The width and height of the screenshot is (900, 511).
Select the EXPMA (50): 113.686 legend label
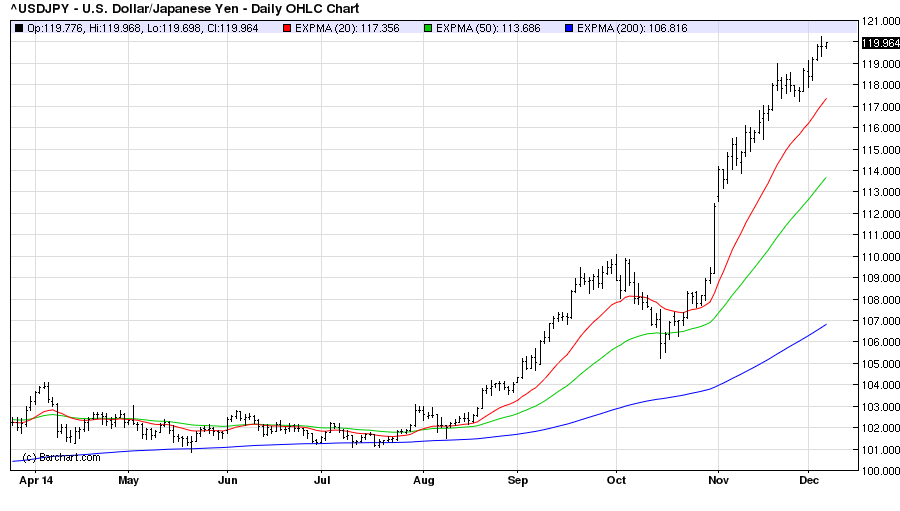(x=489, y=28)
